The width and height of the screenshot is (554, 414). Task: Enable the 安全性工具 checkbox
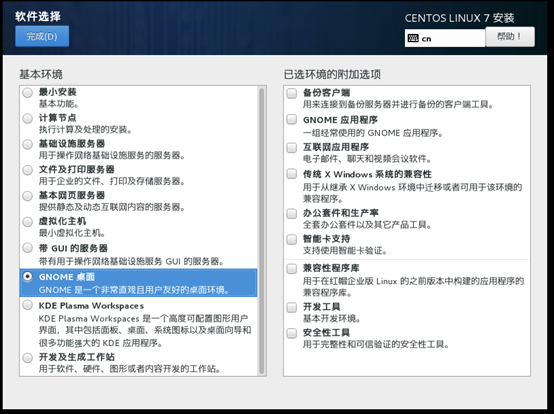[291, 333]
